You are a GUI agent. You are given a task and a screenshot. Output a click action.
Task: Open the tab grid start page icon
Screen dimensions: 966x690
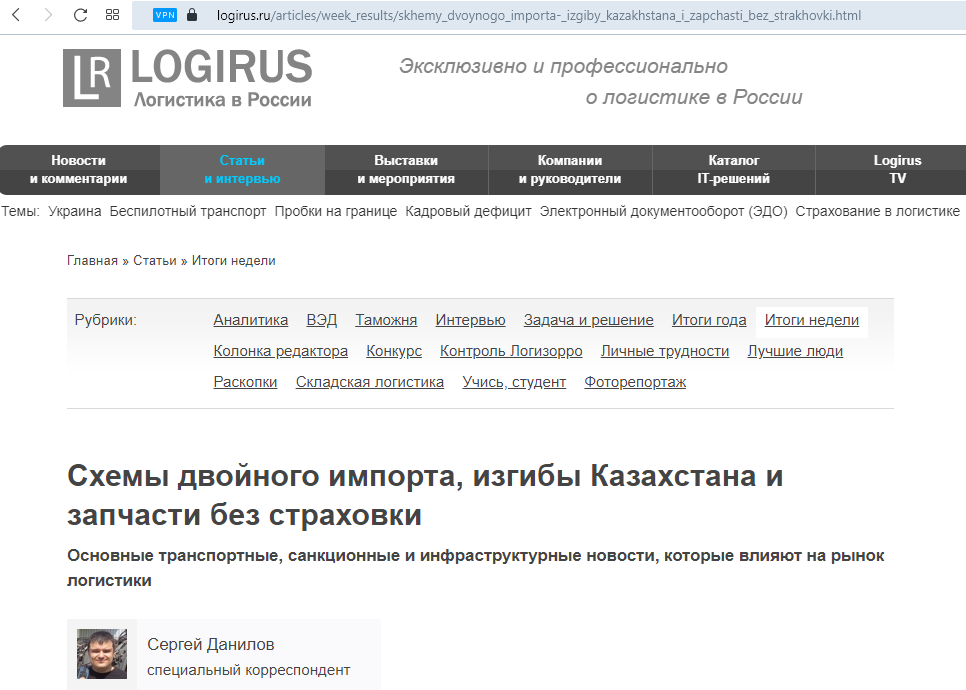112,15
